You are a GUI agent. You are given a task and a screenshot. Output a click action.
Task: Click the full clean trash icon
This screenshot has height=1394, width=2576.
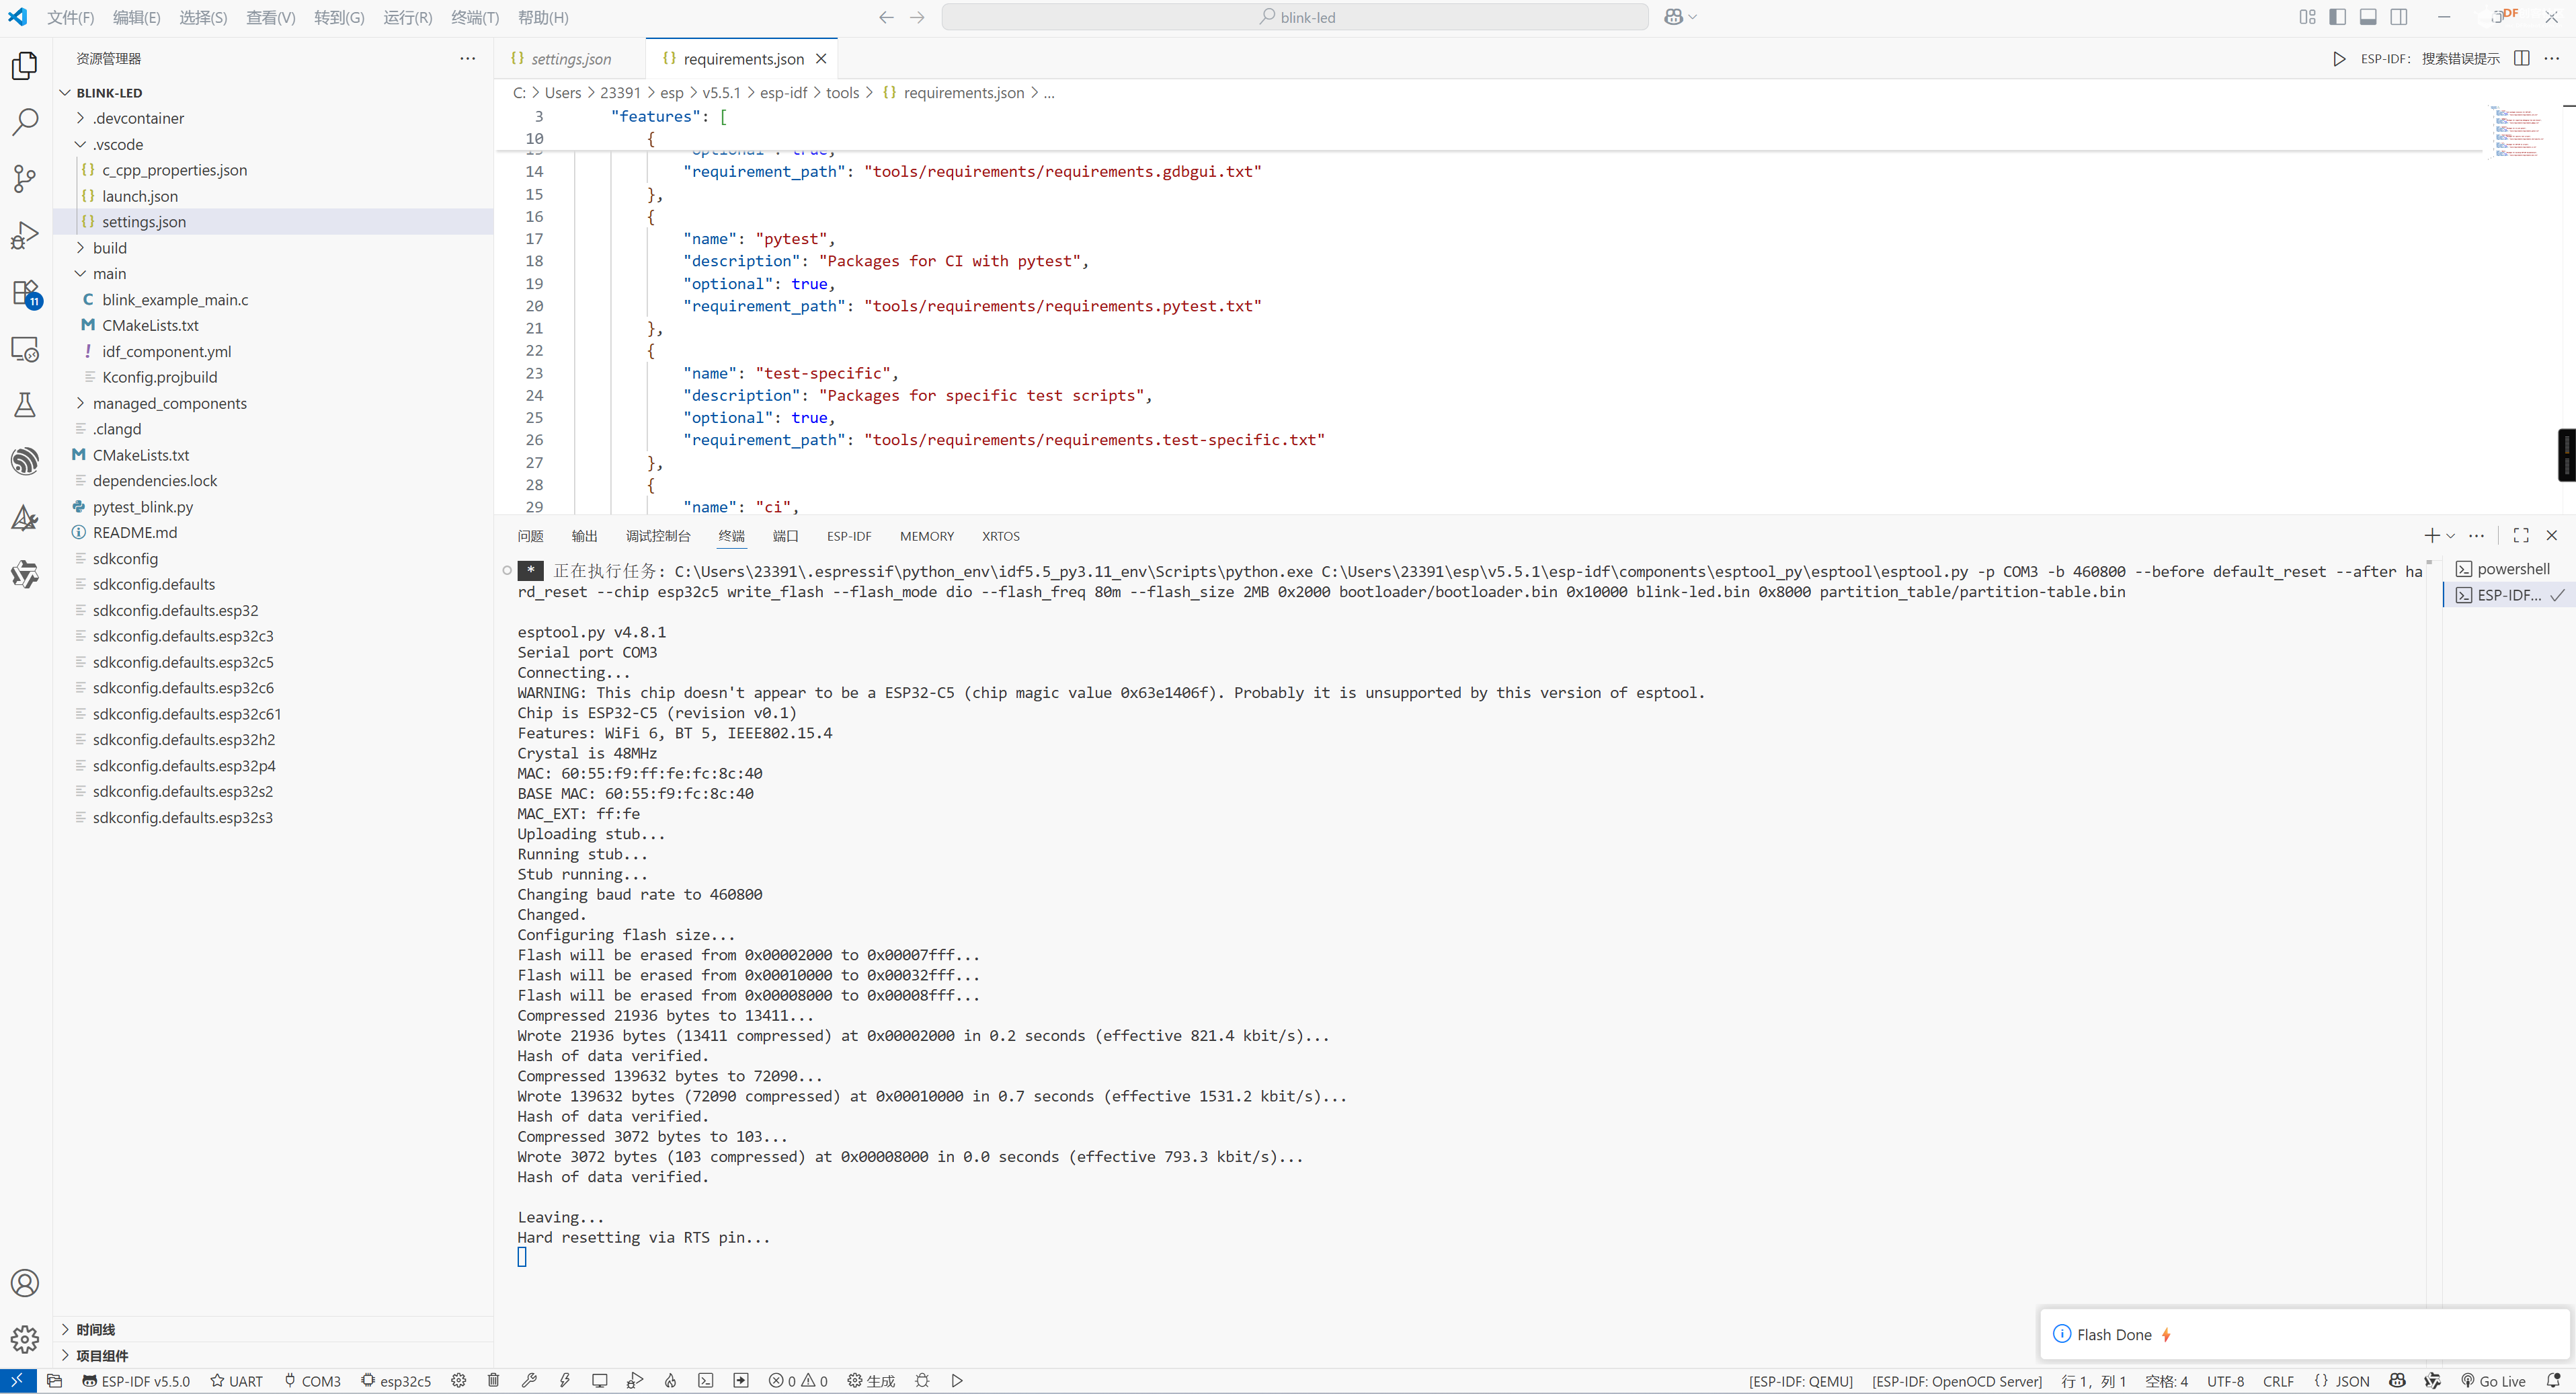click(x=493, y=1380)
